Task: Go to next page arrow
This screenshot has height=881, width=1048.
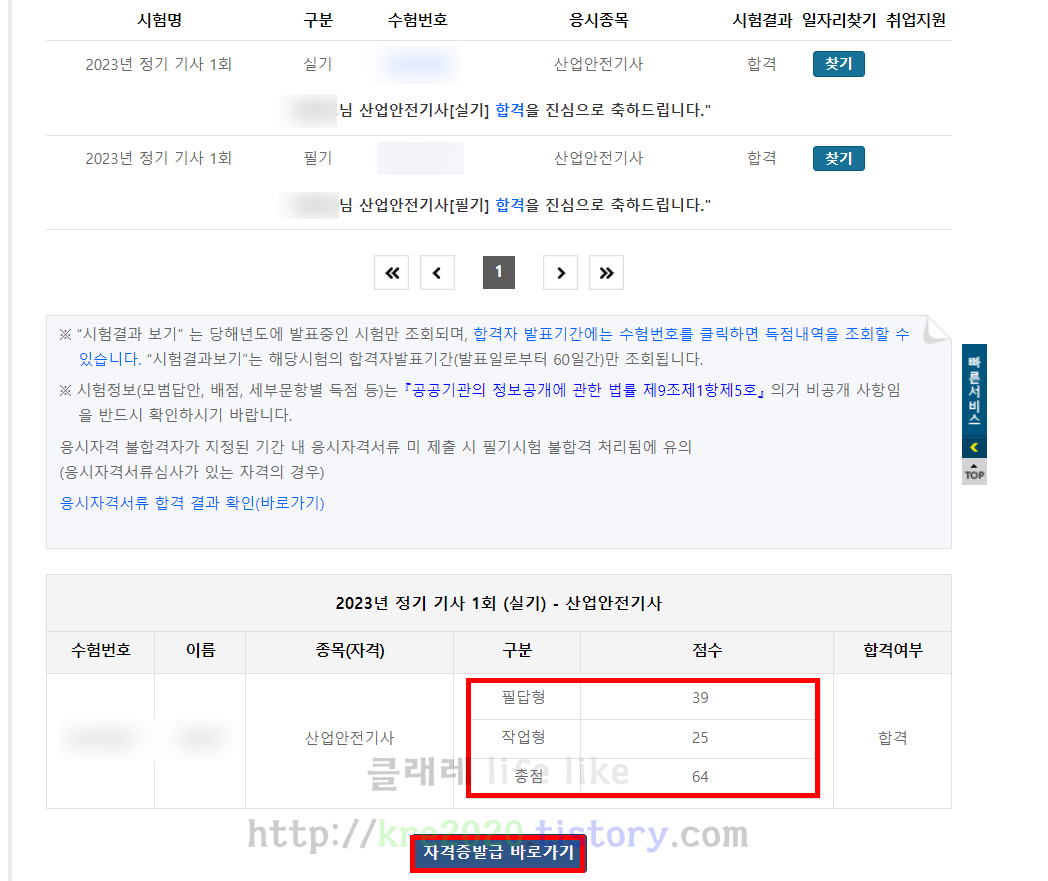Action: [x=560, y=273]
